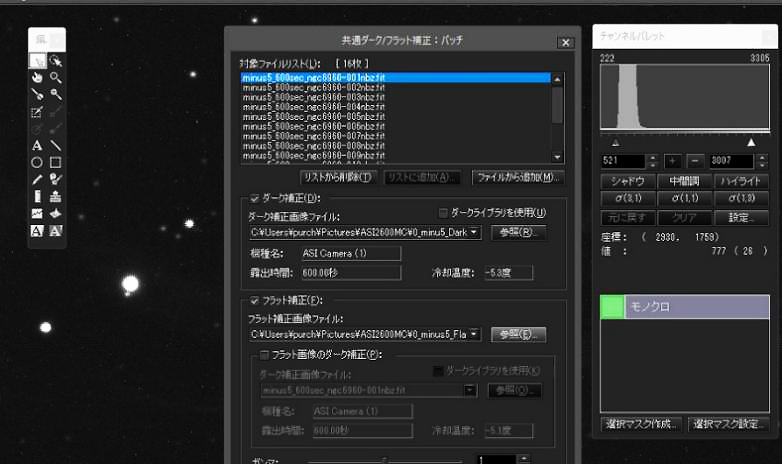Click the highlight level 3007 stepper

pos(762,161)
